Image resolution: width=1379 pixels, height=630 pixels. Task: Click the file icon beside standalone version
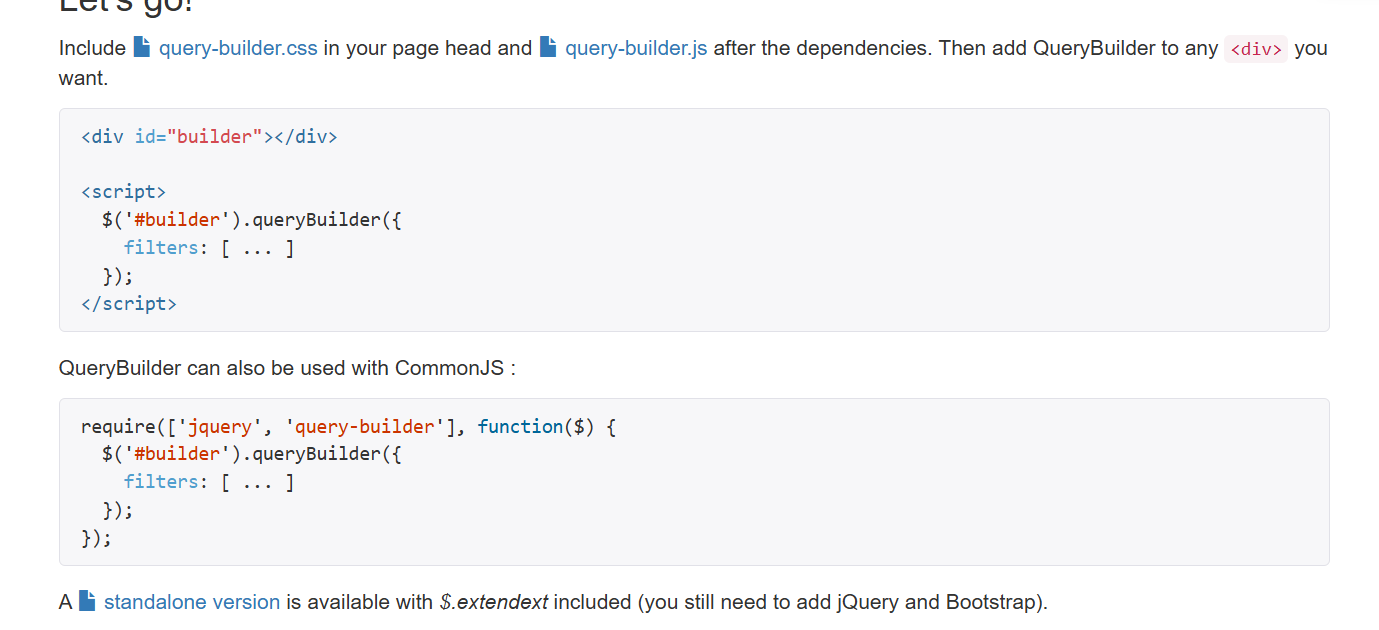tap(87, 601)
